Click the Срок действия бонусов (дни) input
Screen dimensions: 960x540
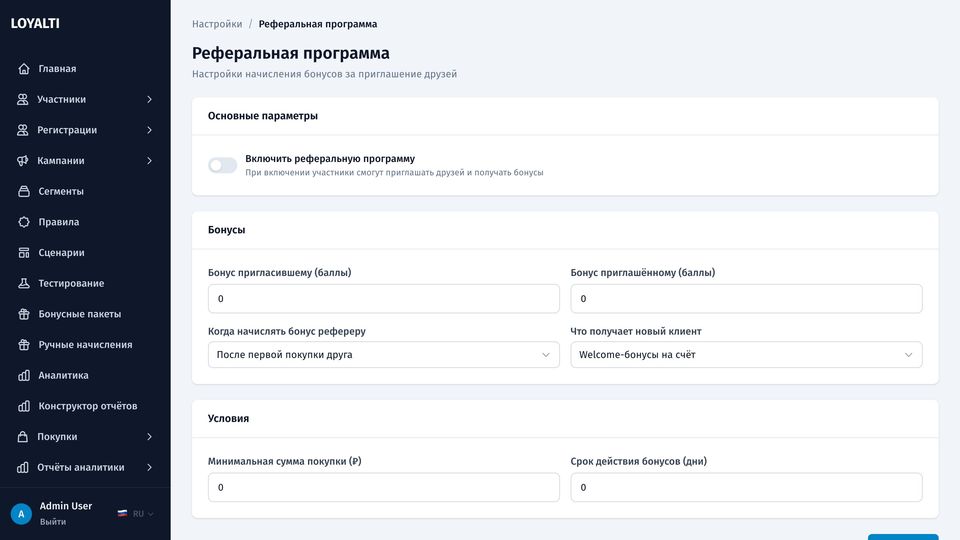[x=746, y=487]
